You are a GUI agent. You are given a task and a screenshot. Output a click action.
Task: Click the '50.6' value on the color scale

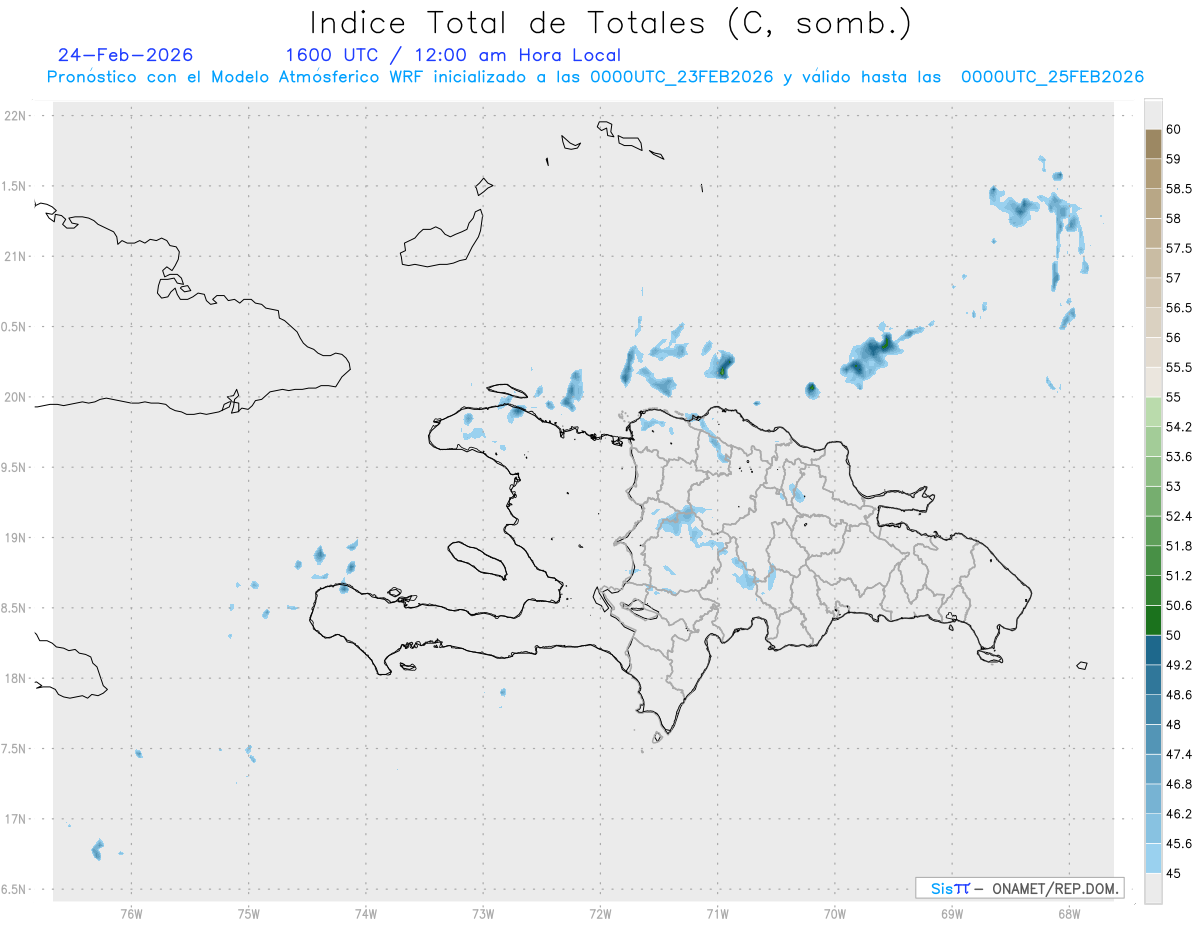click(x=1179, y=605)
